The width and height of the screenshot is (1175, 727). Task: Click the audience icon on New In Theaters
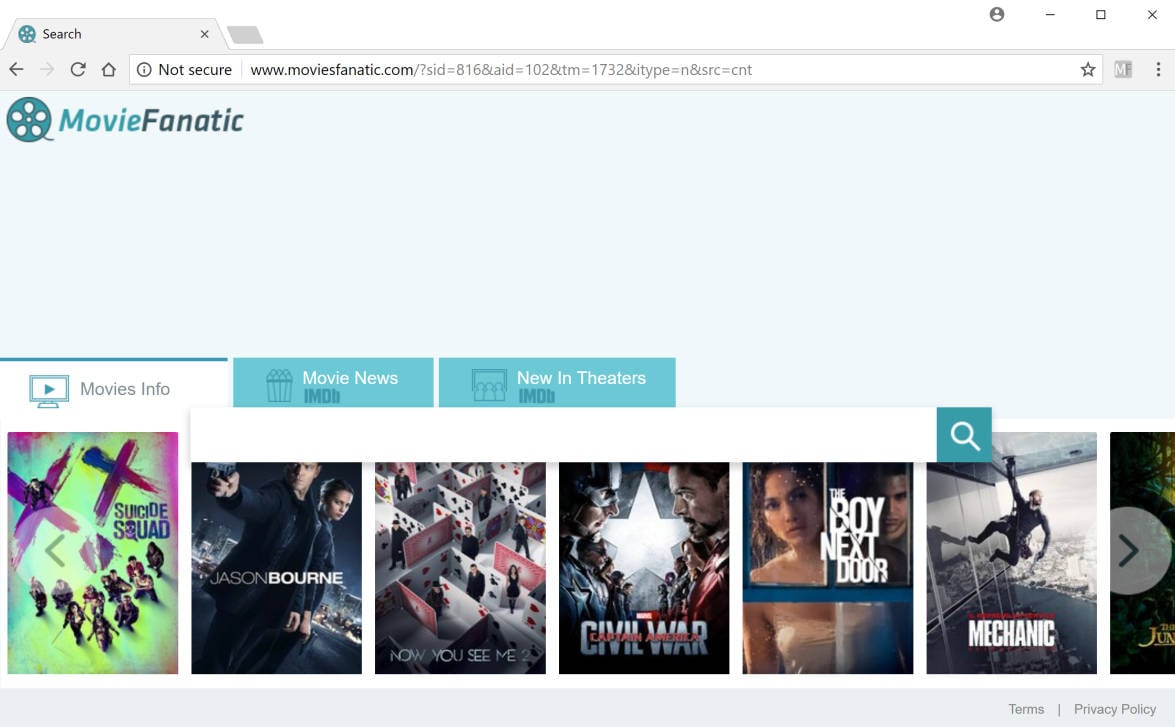488,383
